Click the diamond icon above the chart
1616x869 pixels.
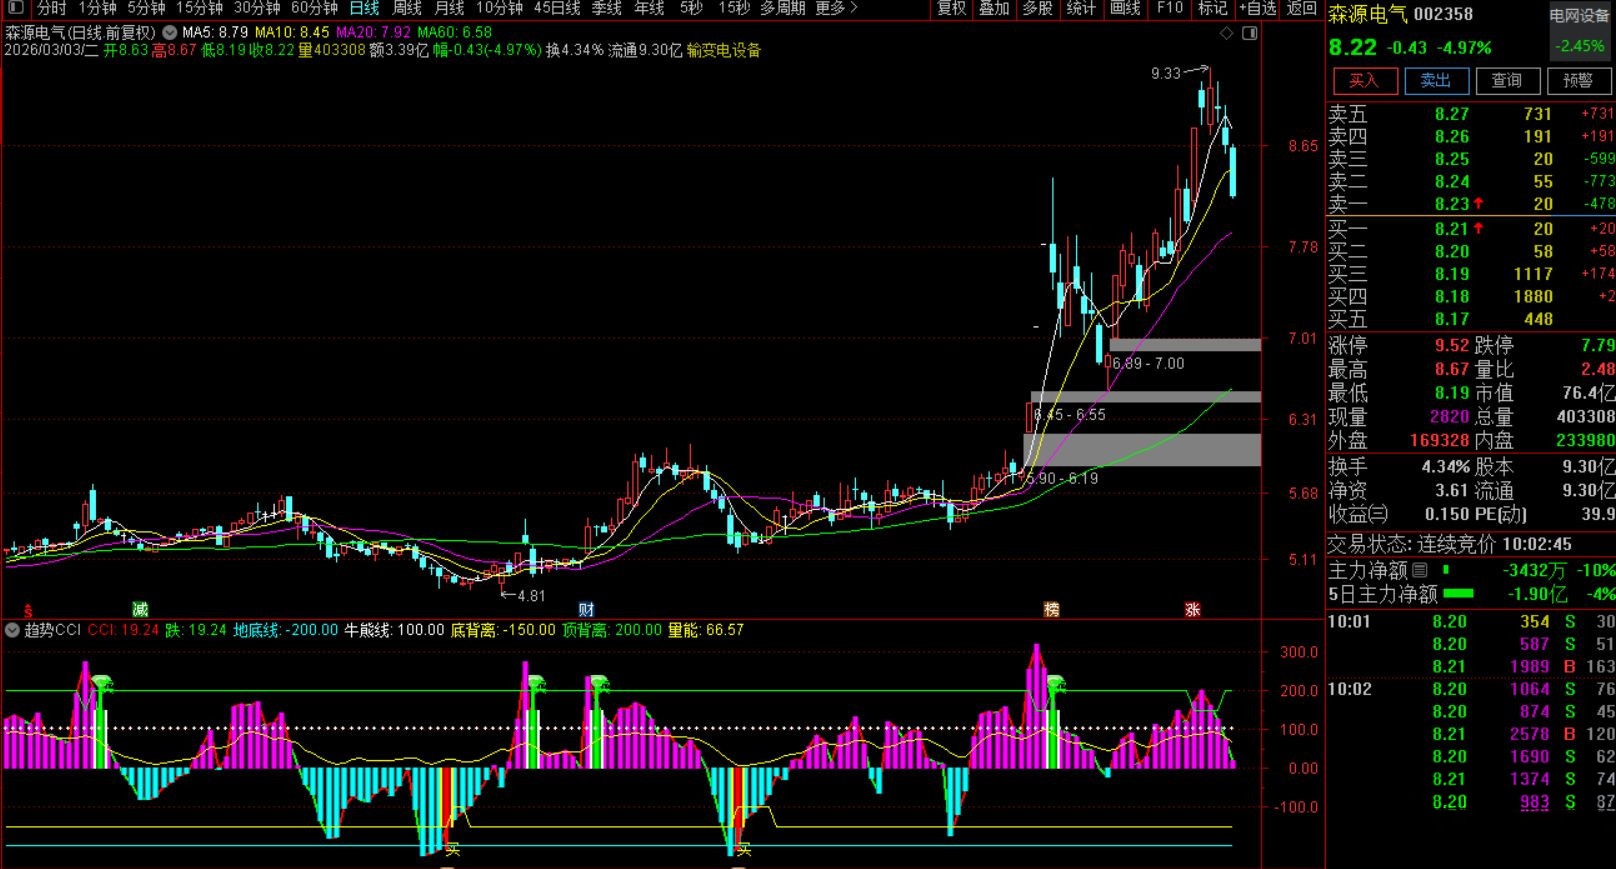pyautogui.click(x=1227, y=34)
